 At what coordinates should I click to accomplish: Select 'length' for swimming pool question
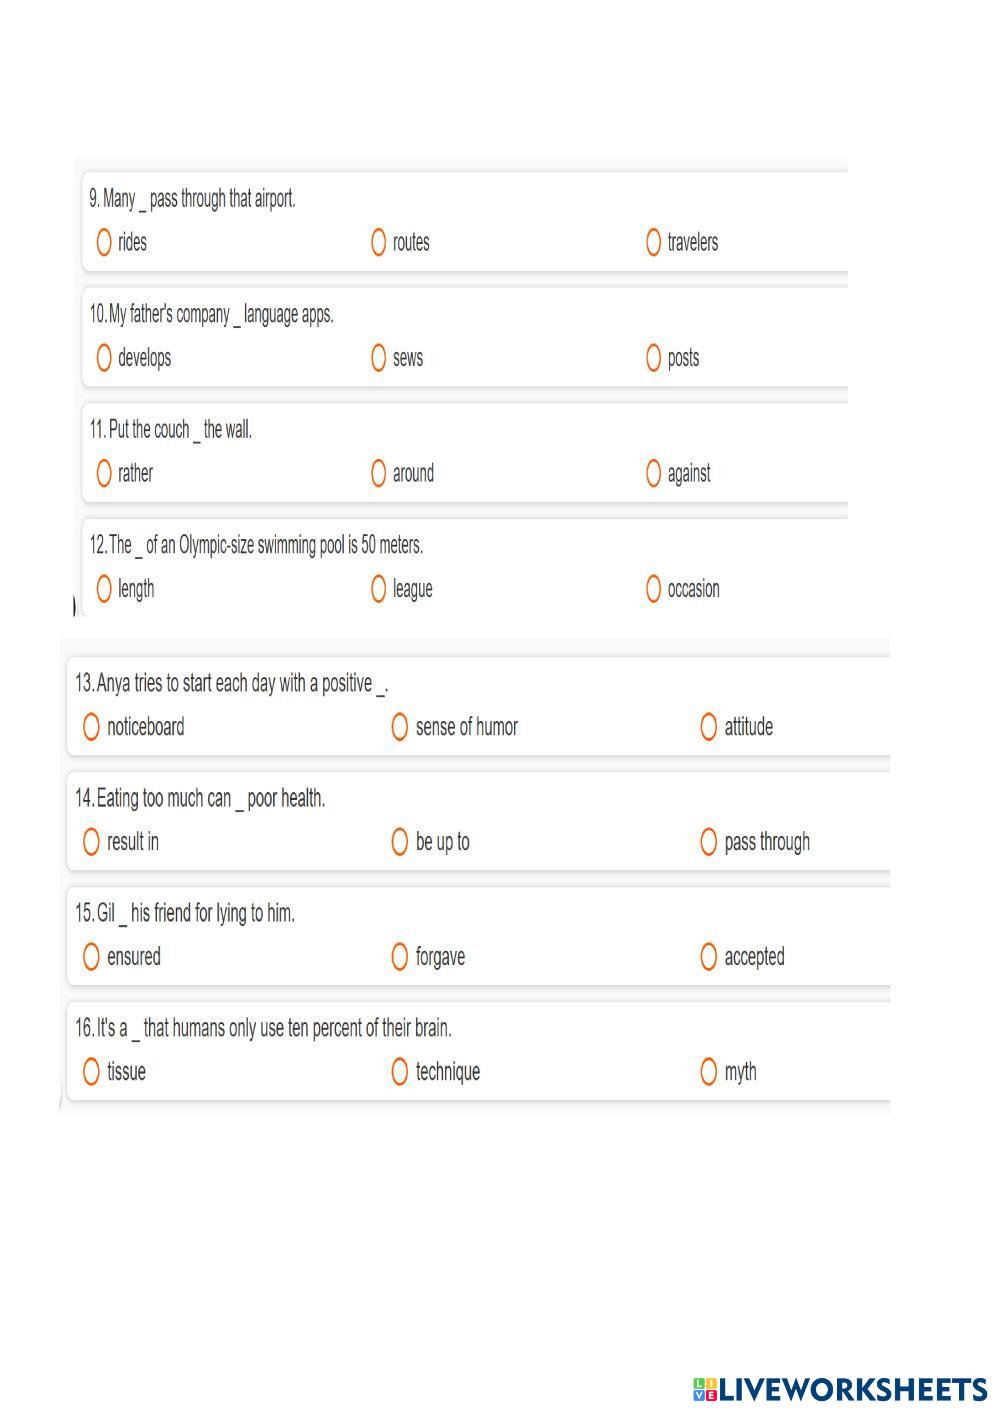[104, 589]
